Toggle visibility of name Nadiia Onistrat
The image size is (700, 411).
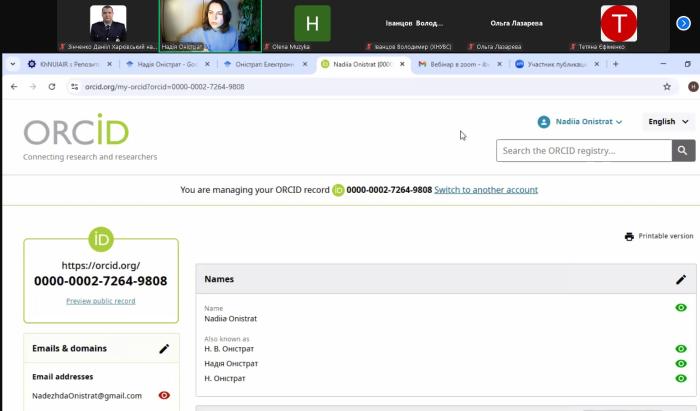(681, 308)
